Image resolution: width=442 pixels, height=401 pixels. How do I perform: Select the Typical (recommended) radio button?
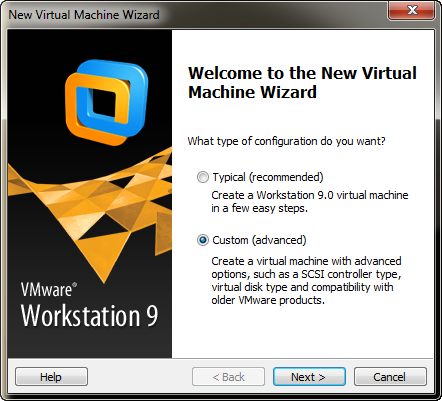point(203,177)
